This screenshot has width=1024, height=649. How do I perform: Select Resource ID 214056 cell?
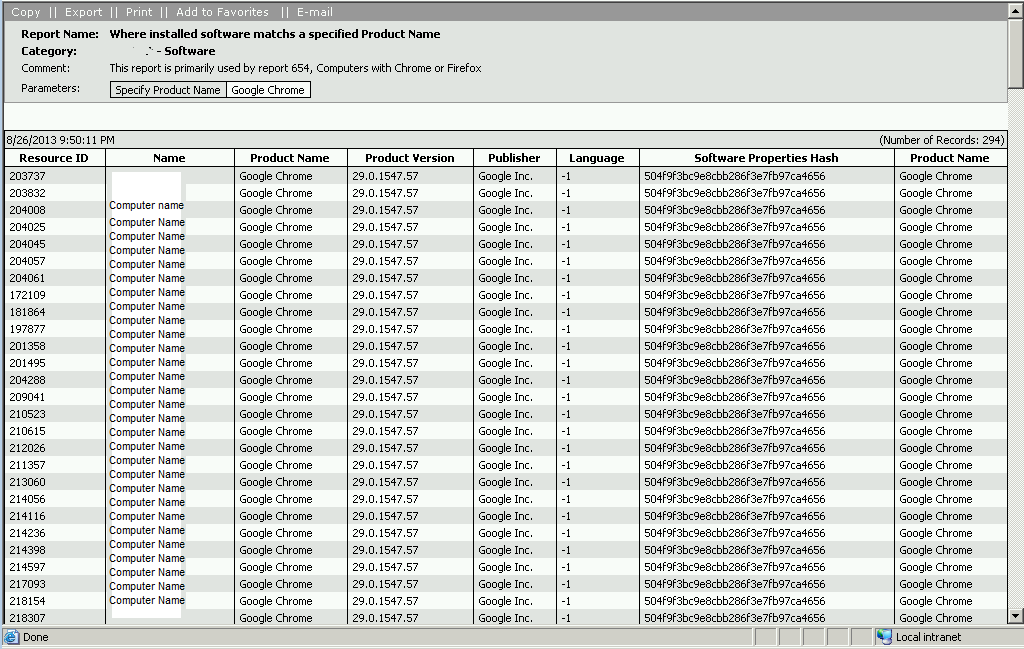(55, 499)
